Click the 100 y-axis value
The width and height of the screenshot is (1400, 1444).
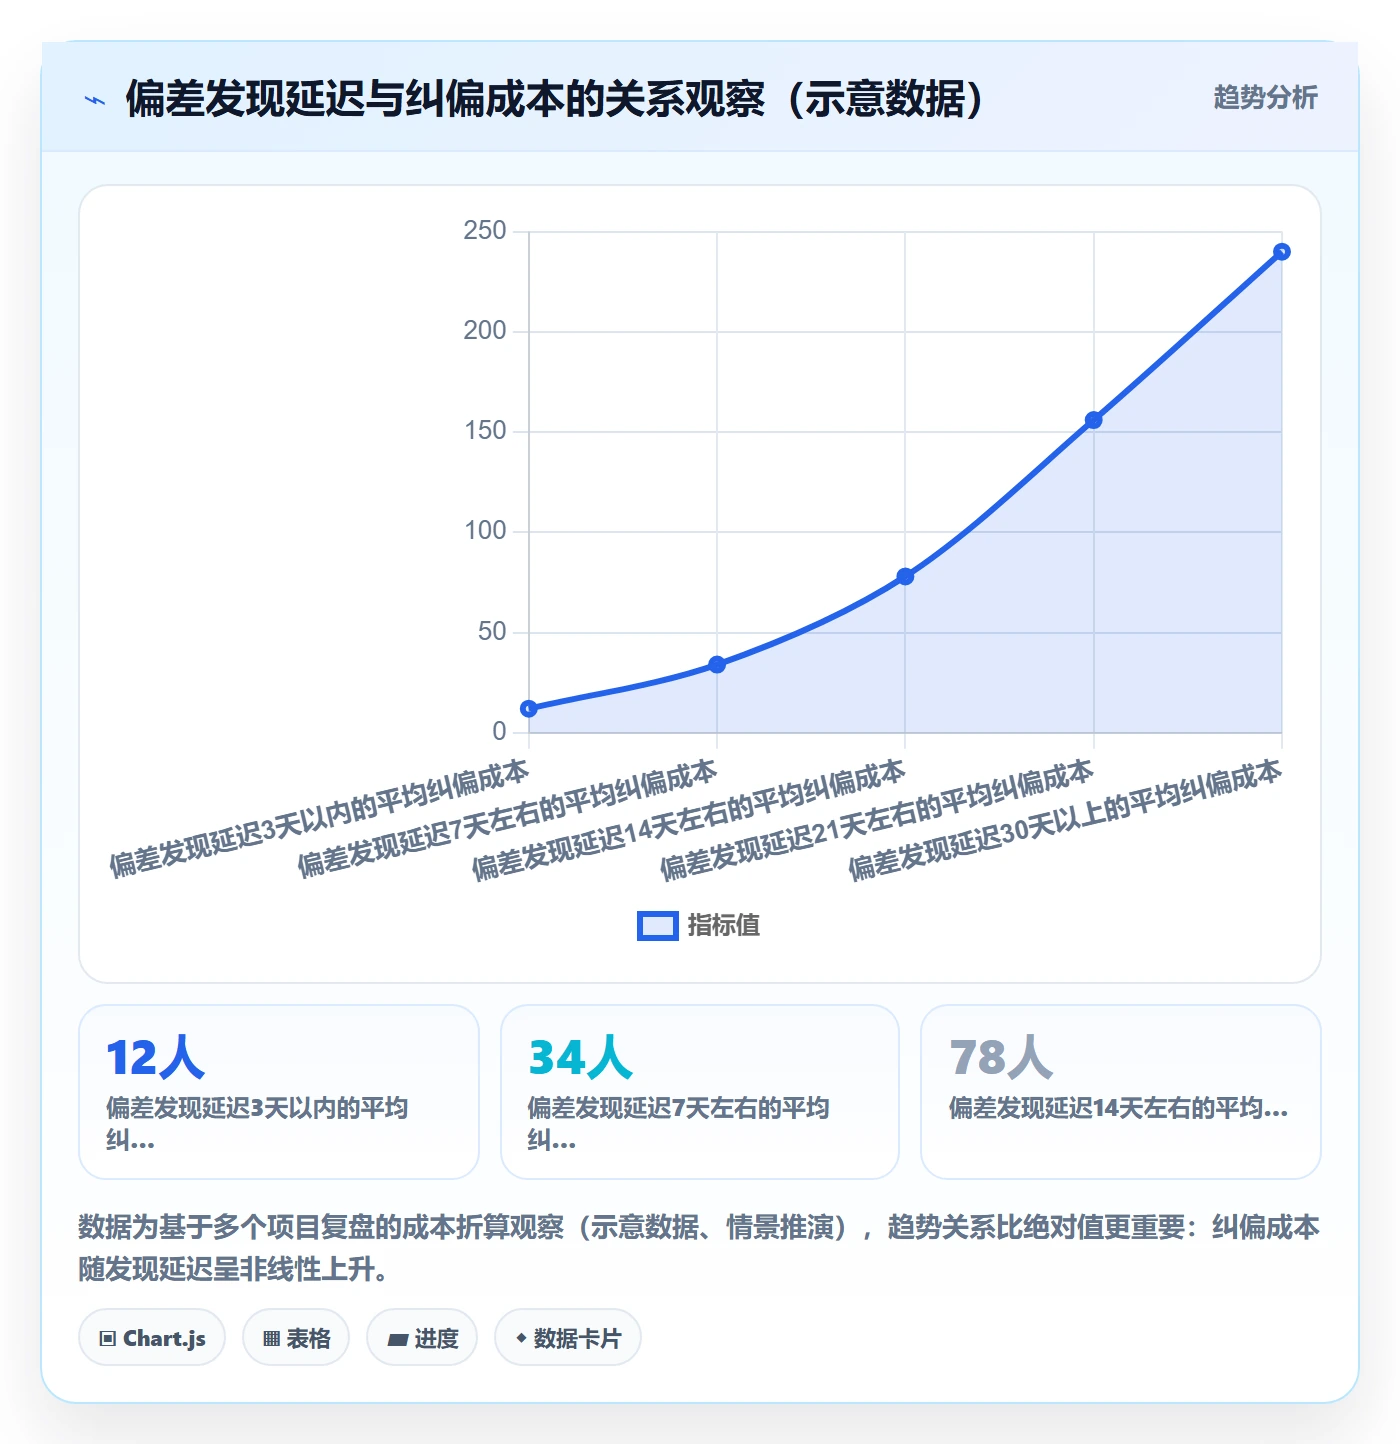click(x=485, y=531)
